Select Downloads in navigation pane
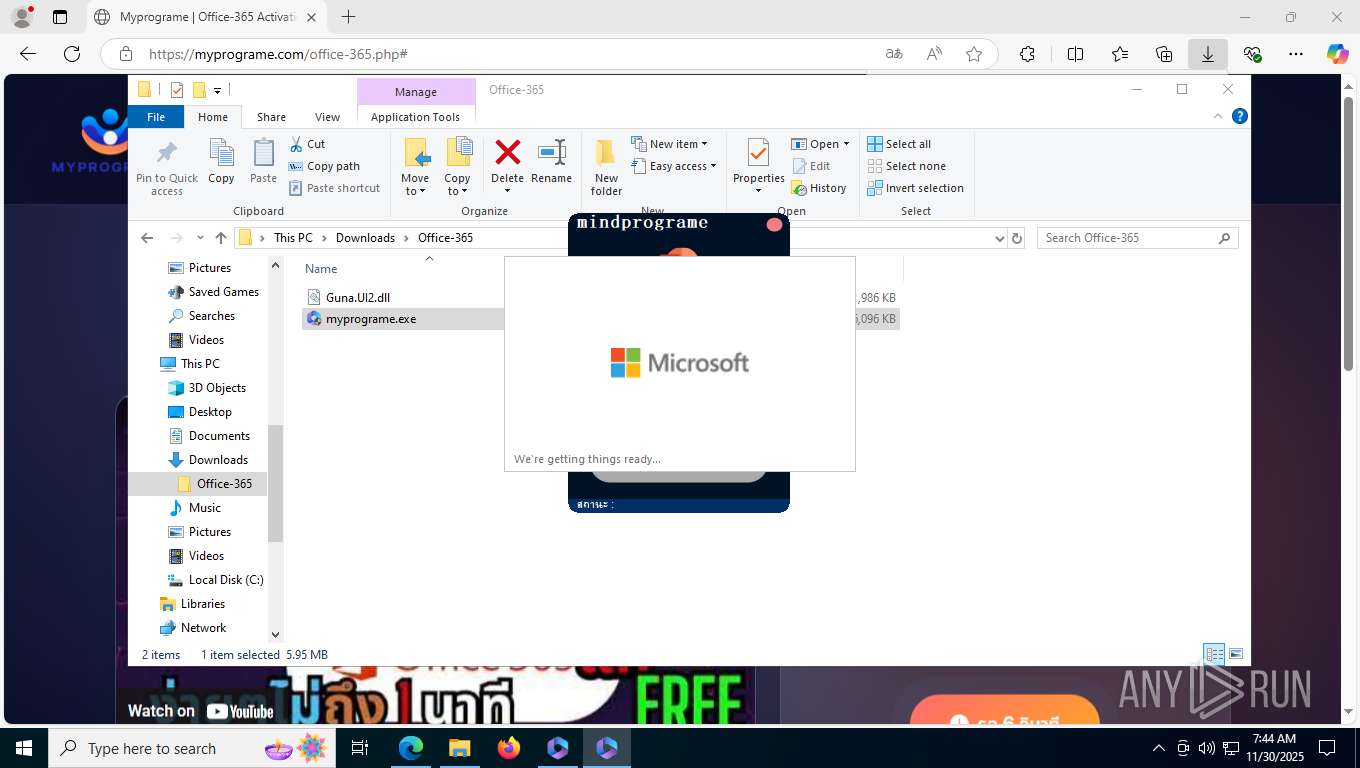 218,460
